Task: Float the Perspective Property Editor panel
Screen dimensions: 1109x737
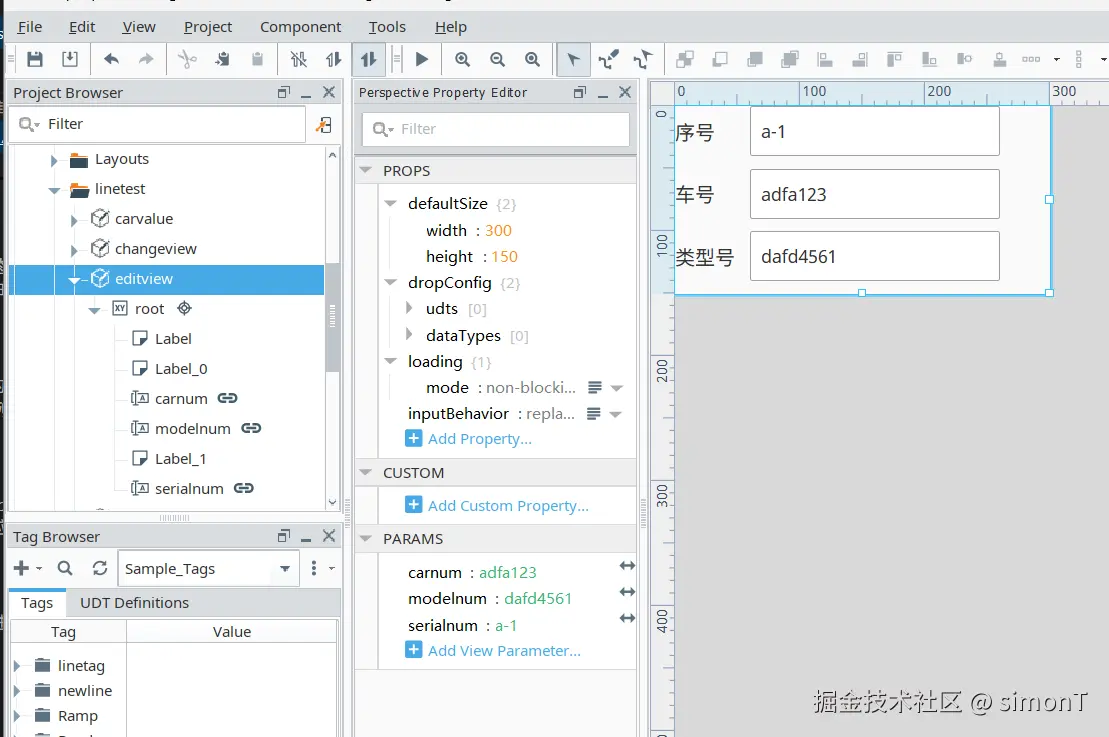Action: pyautogui.click(x=580, y=92)
